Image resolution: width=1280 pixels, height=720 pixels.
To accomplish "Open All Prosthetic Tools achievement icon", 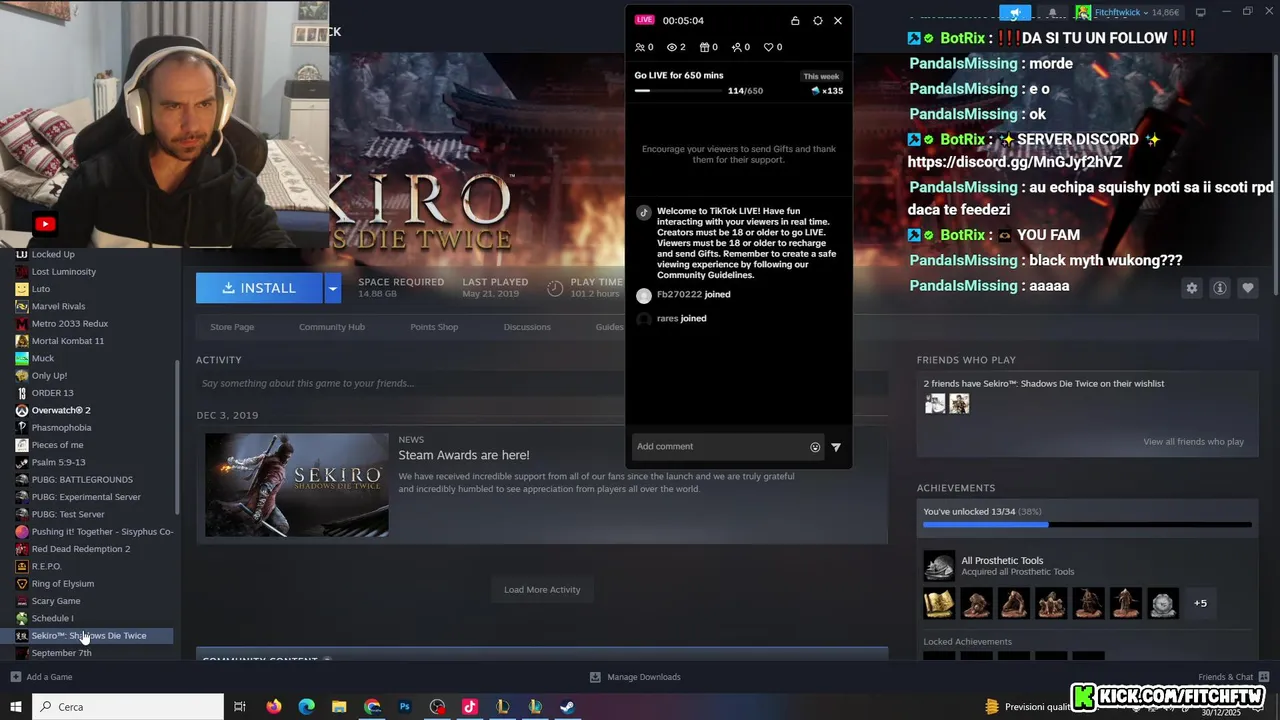I will click(939, 567).
